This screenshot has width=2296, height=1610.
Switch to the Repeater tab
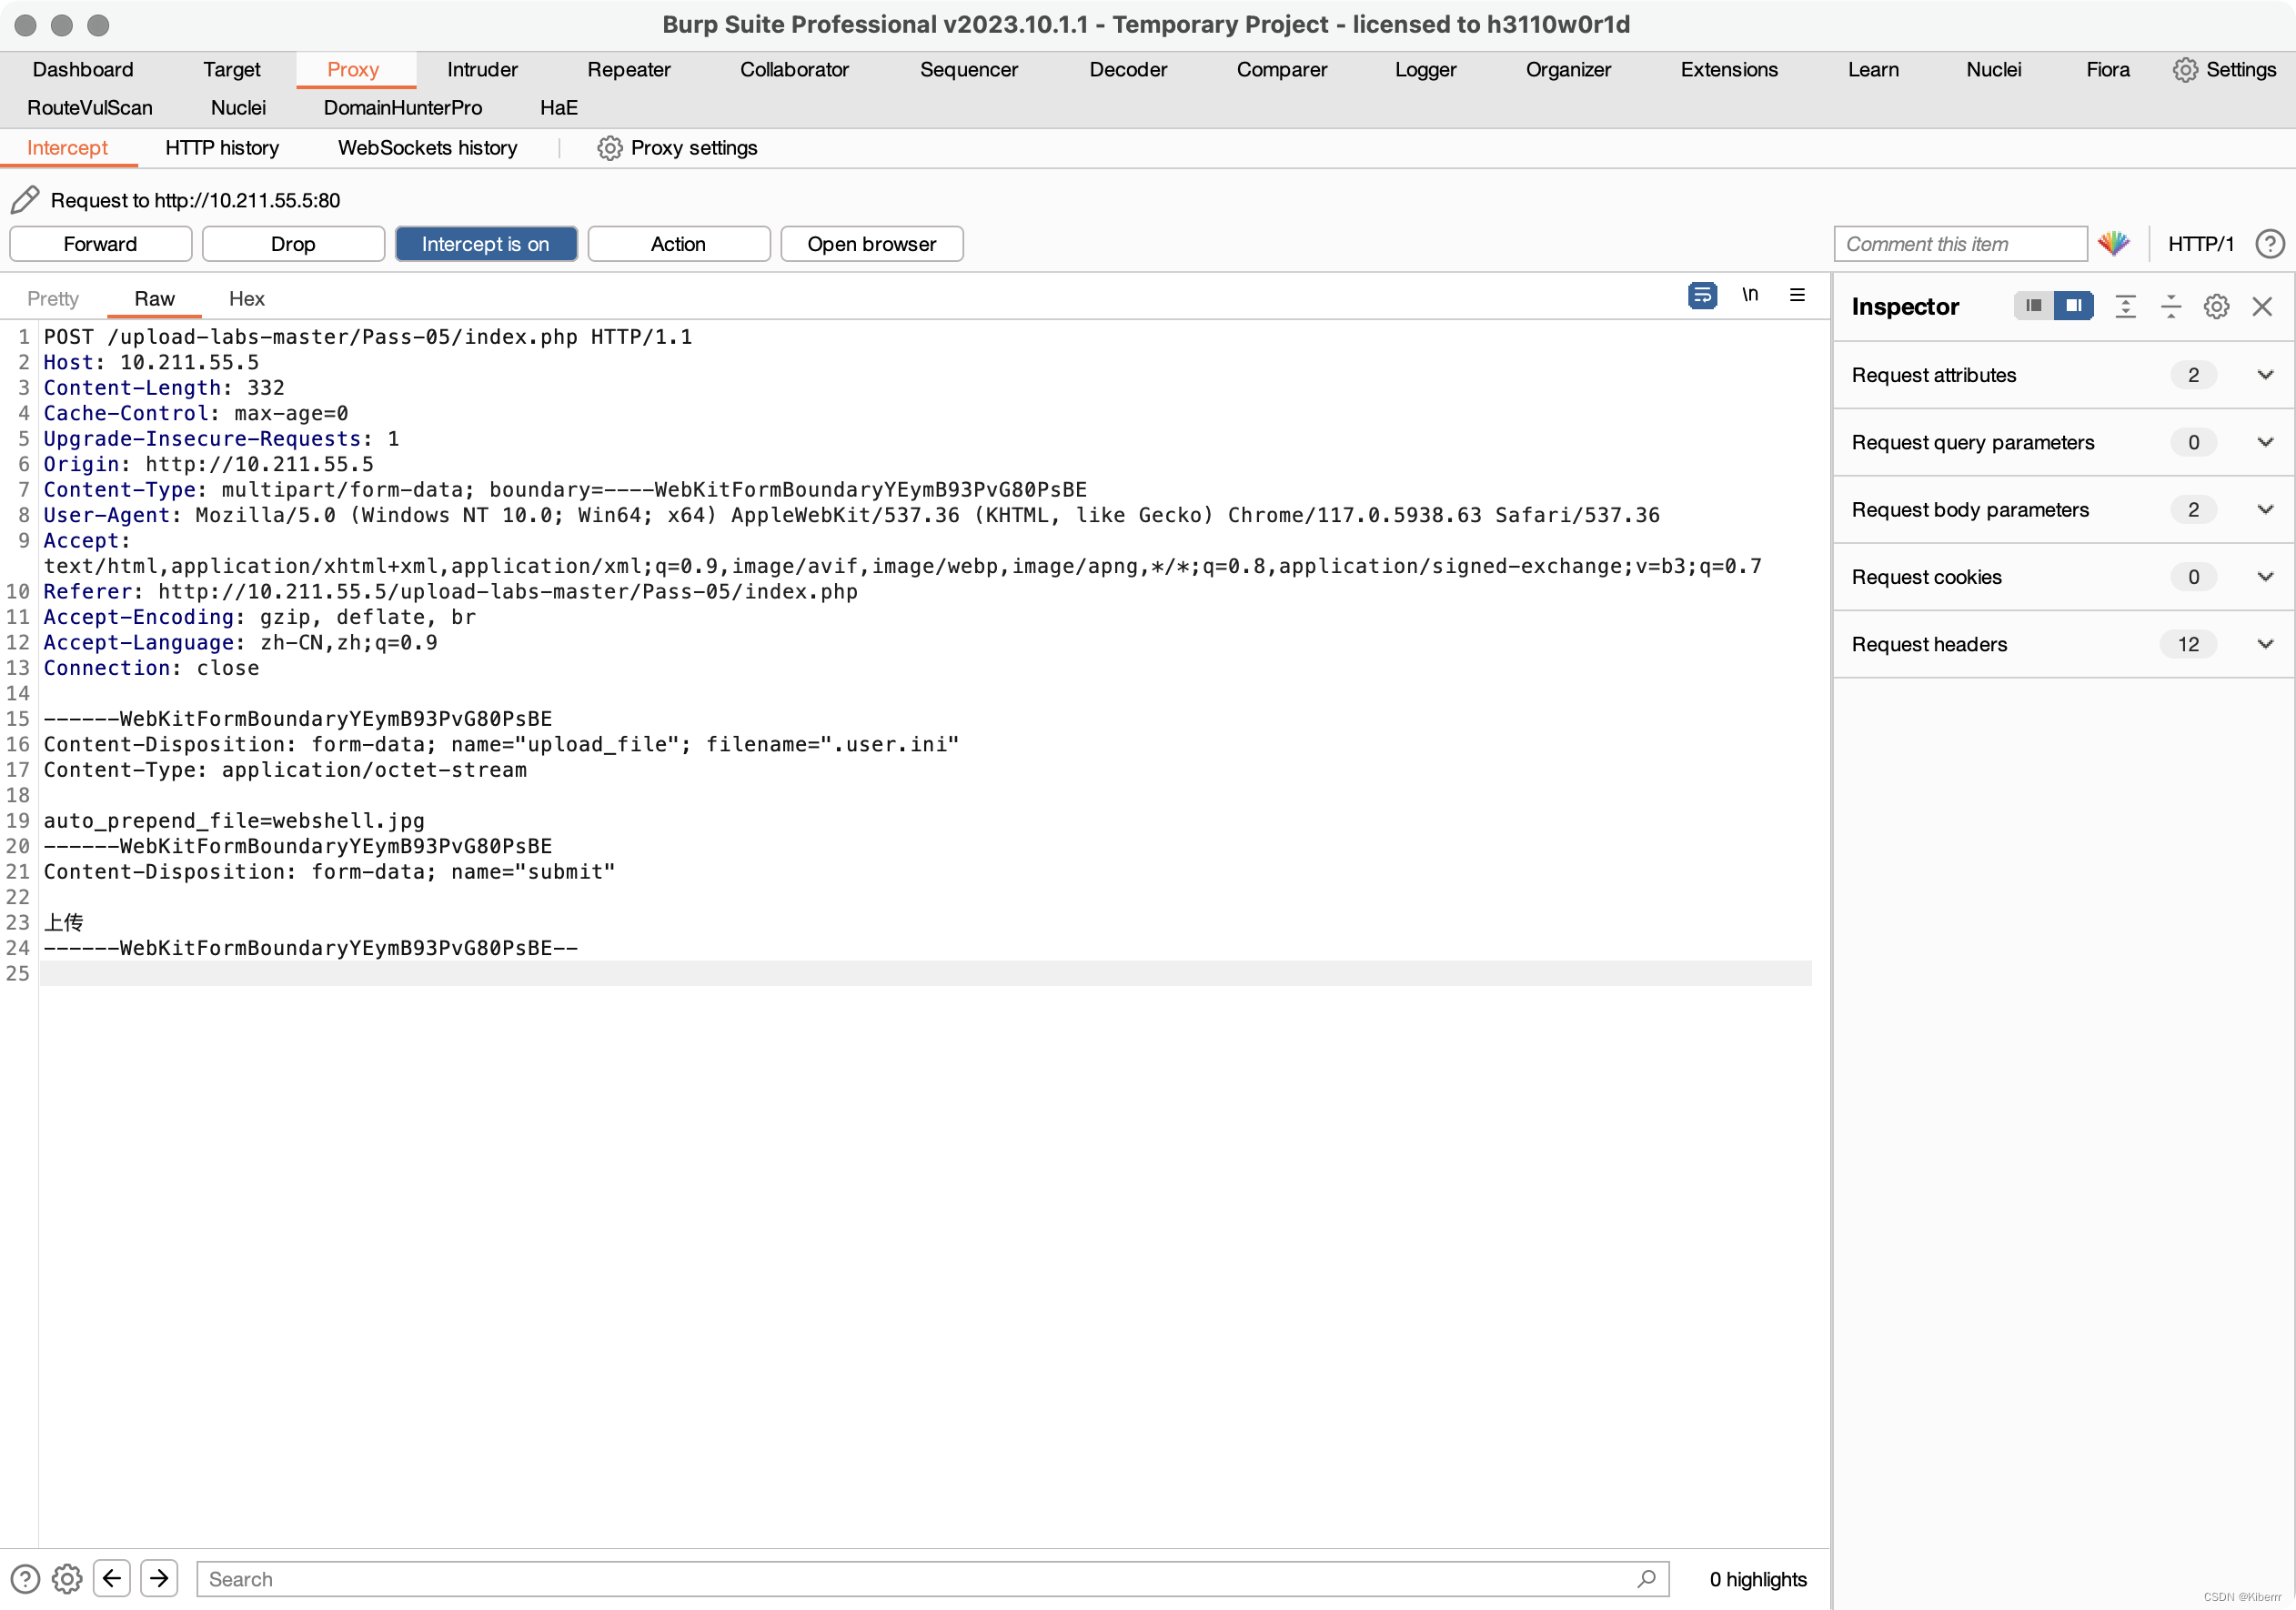tap(628, 69)
